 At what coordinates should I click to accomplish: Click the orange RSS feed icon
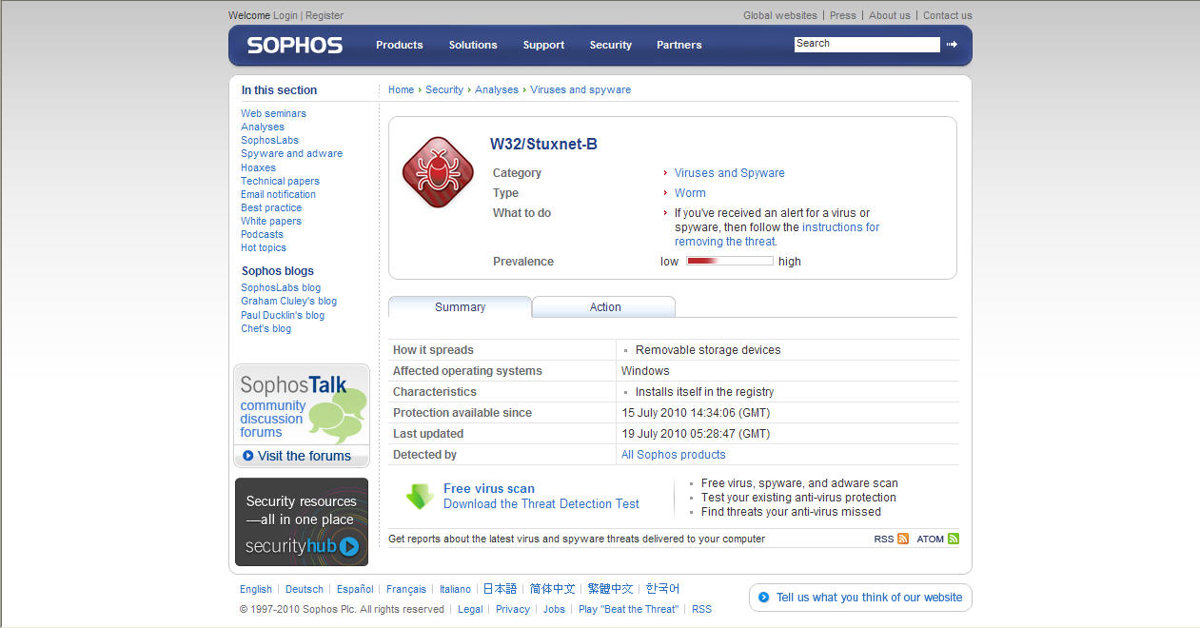point(903,539)
